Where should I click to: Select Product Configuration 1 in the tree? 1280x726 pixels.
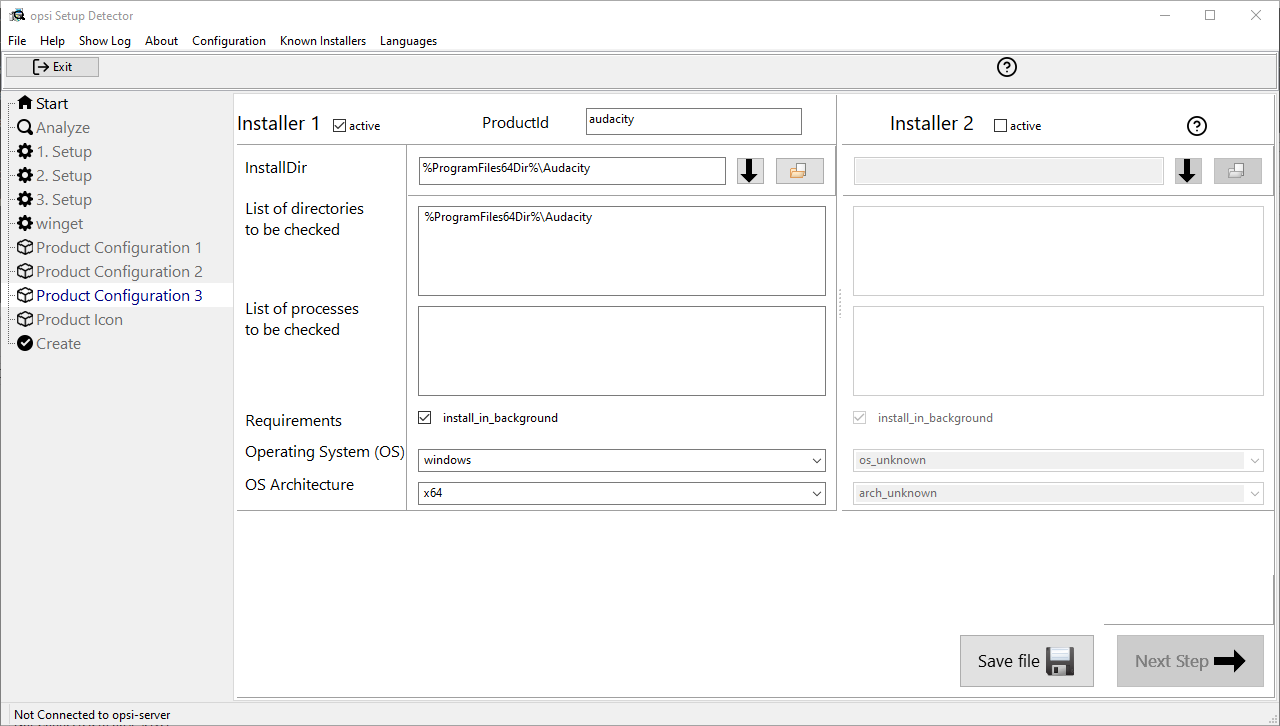[x=119, y=247]
